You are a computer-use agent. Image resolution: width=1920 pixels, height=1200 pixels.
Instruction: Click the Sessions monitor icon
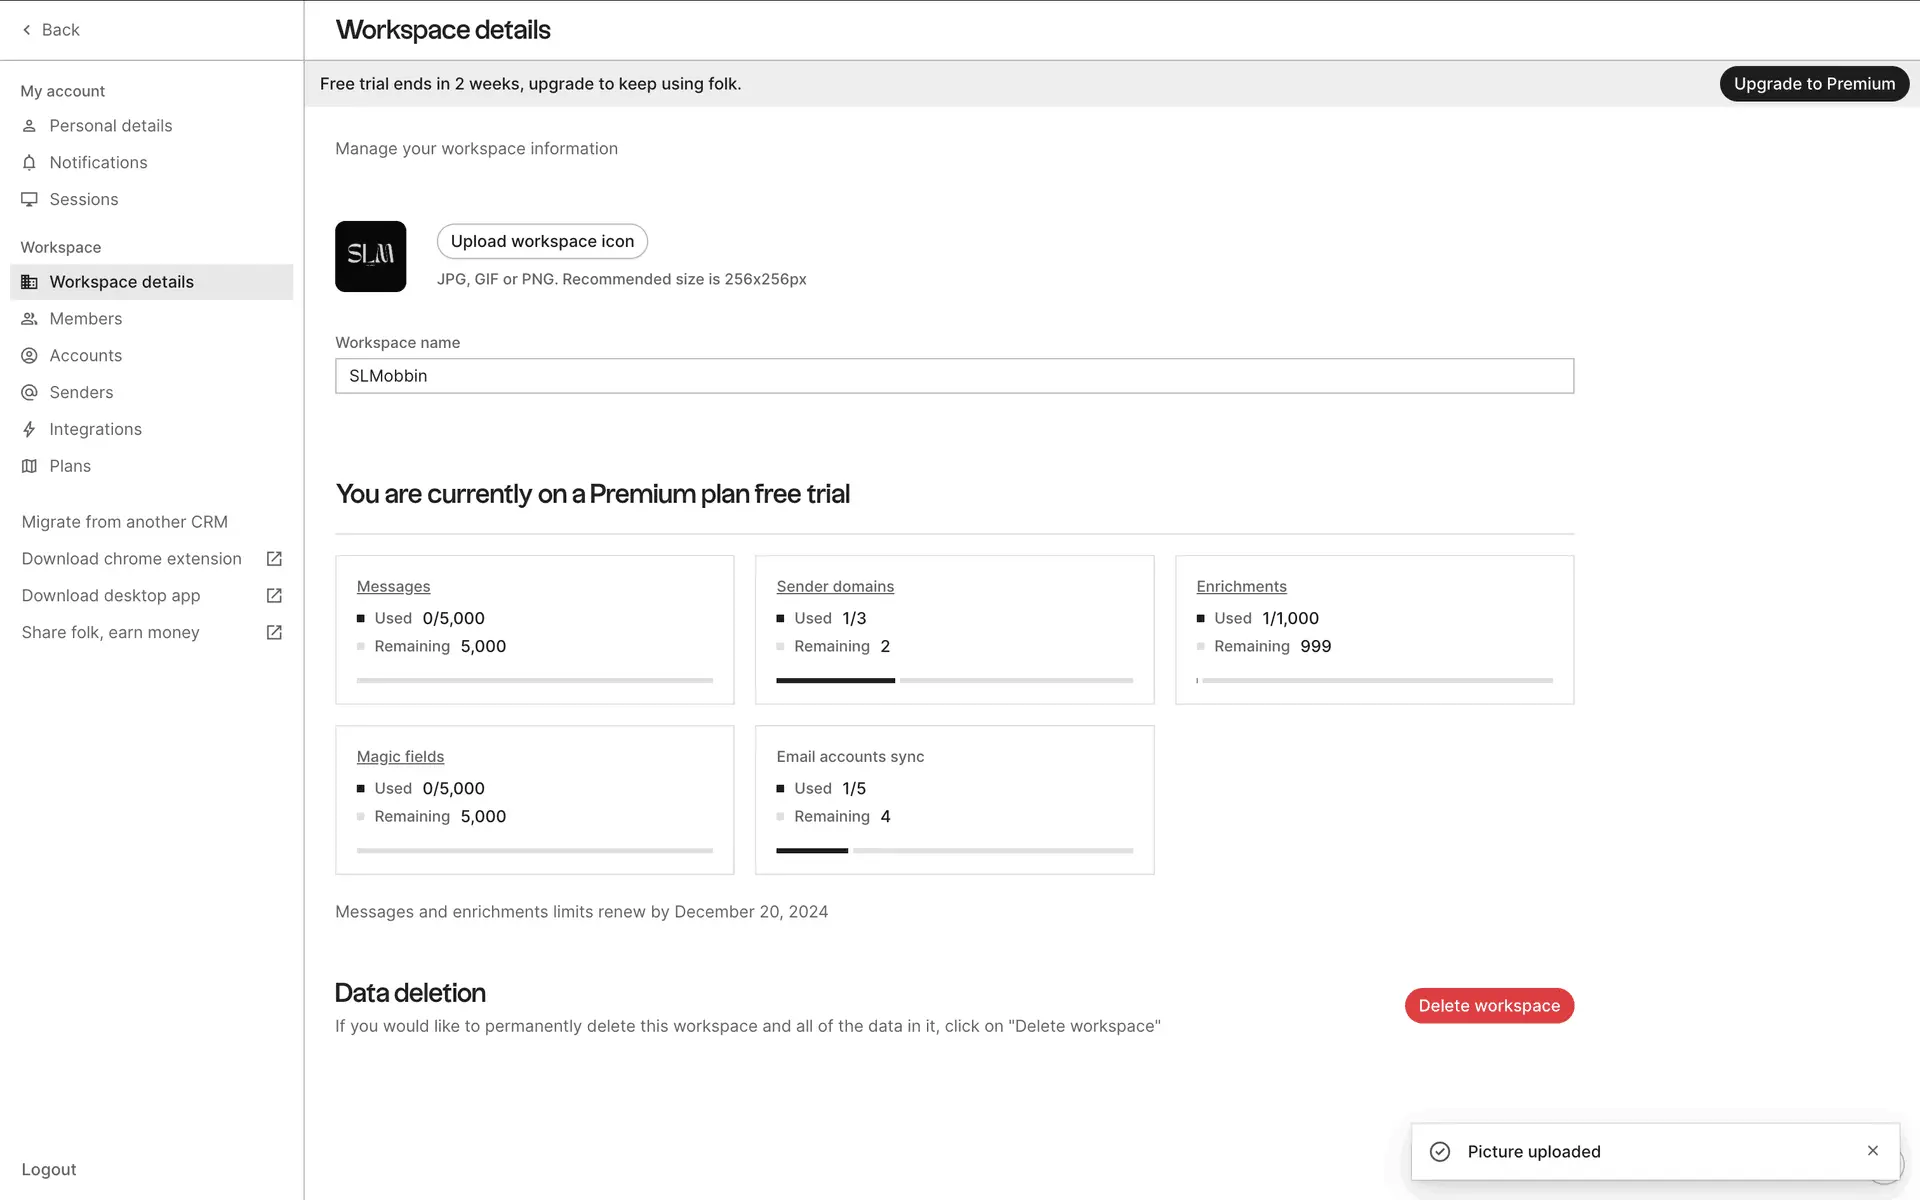(x=29, y=200)
